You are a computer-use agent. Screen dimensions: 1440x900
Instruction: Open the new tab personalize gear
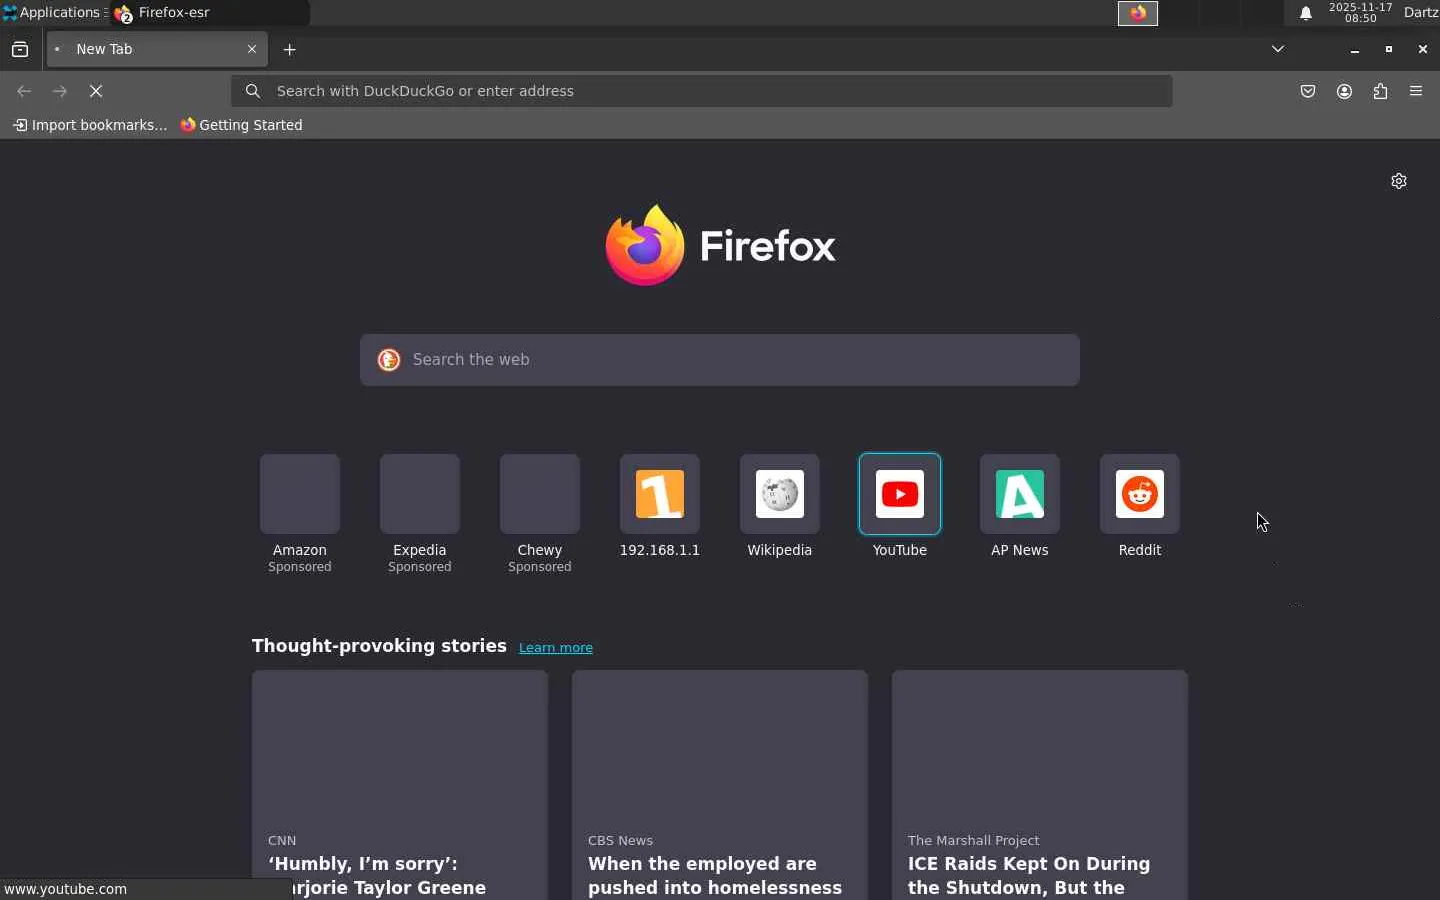[1399, 181]
